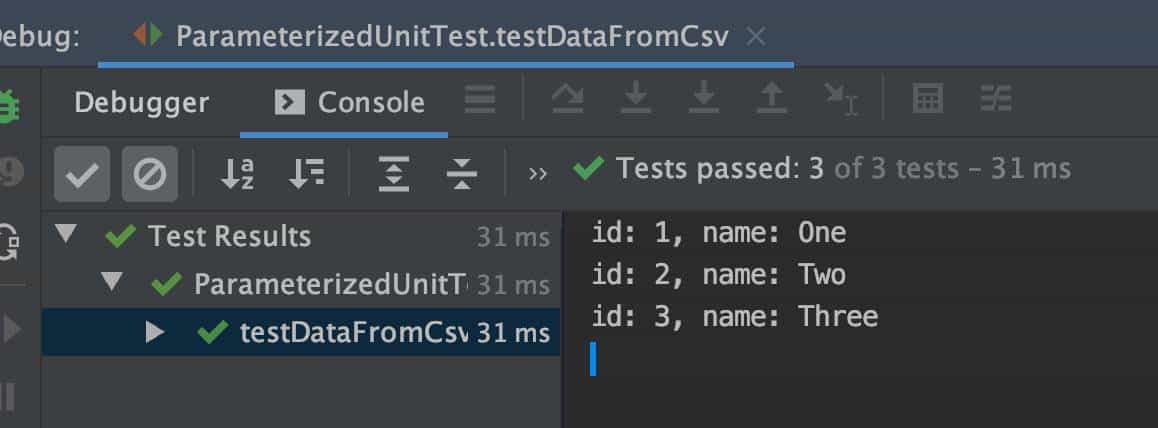Select ParameterizedUnitTest class in tree
The width and height of the screenshot is (1158, 428).
(330, 285)
